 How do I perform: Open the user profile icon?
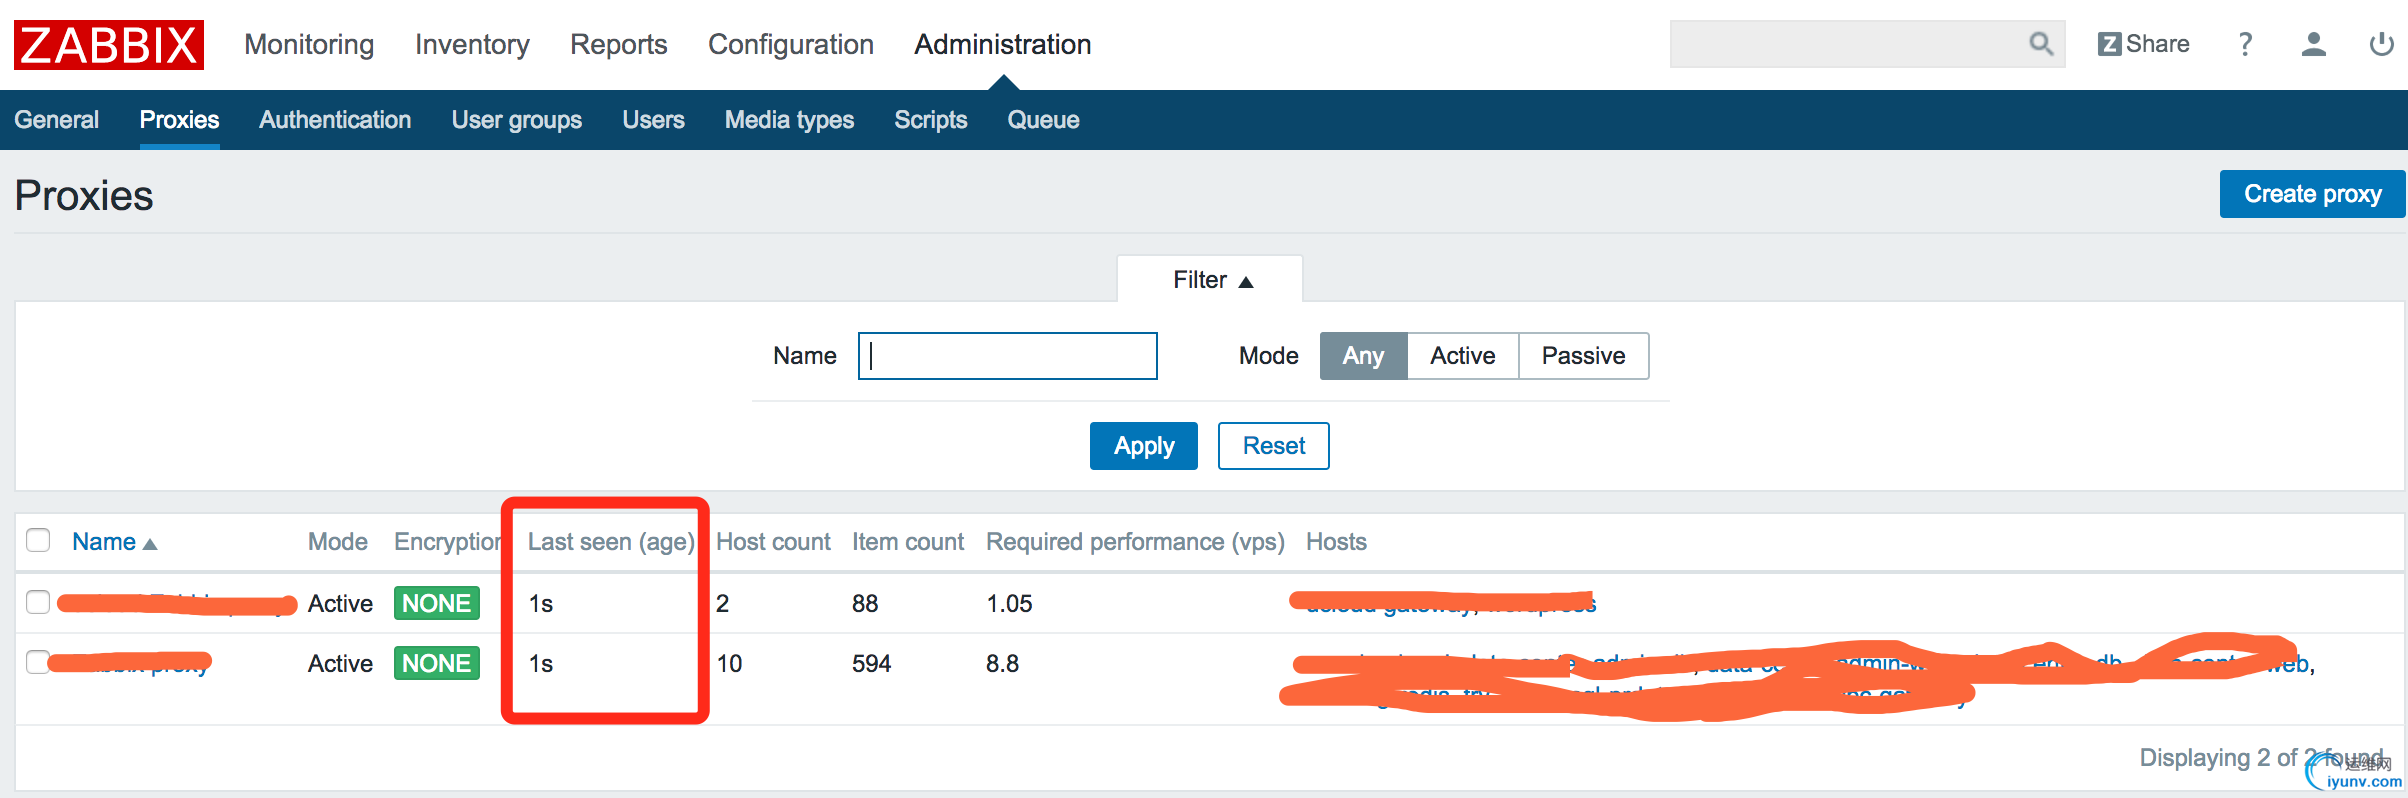click(2313, 44)
